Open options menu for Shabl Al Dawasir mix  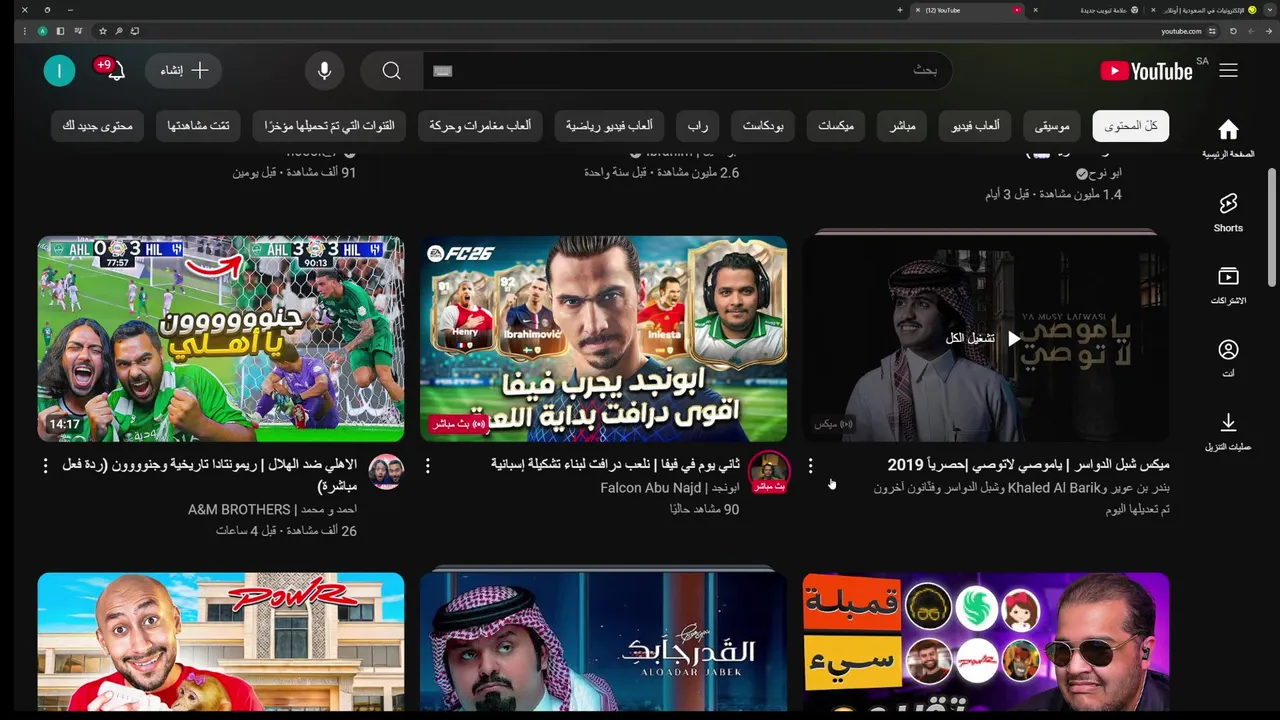(x=810, y=466)
